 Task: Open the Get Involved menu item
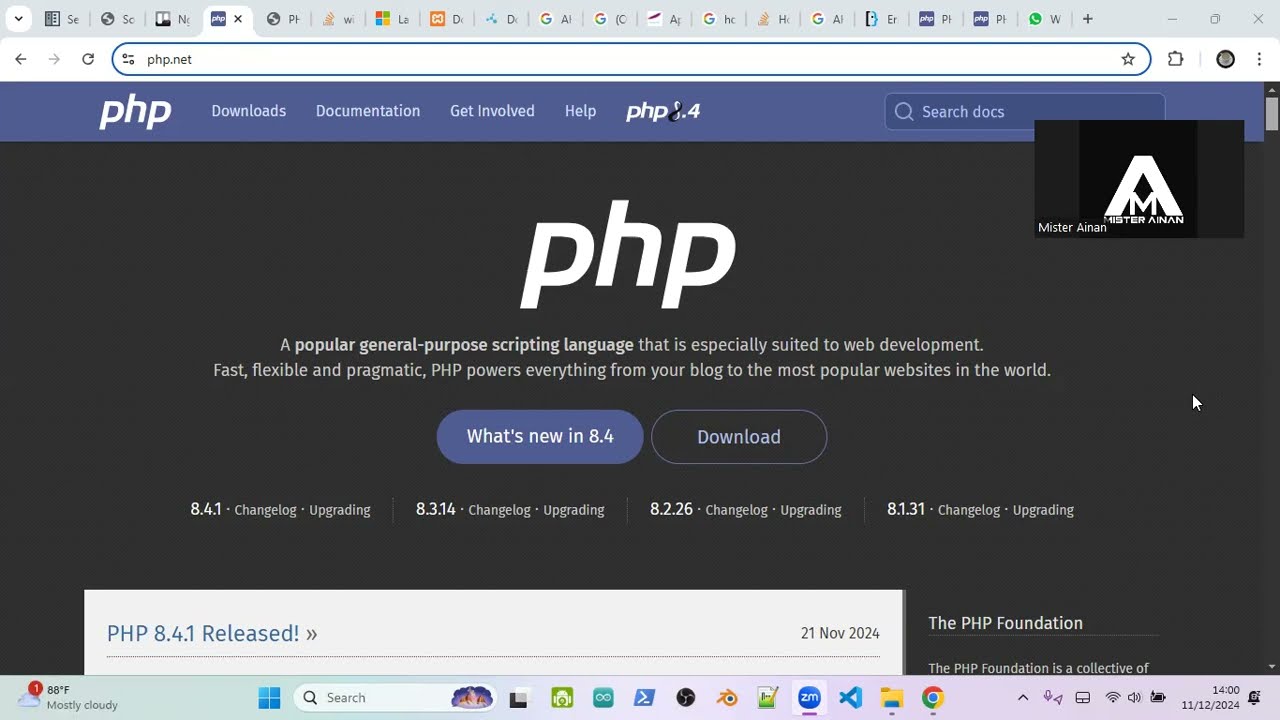coord(492,111)
